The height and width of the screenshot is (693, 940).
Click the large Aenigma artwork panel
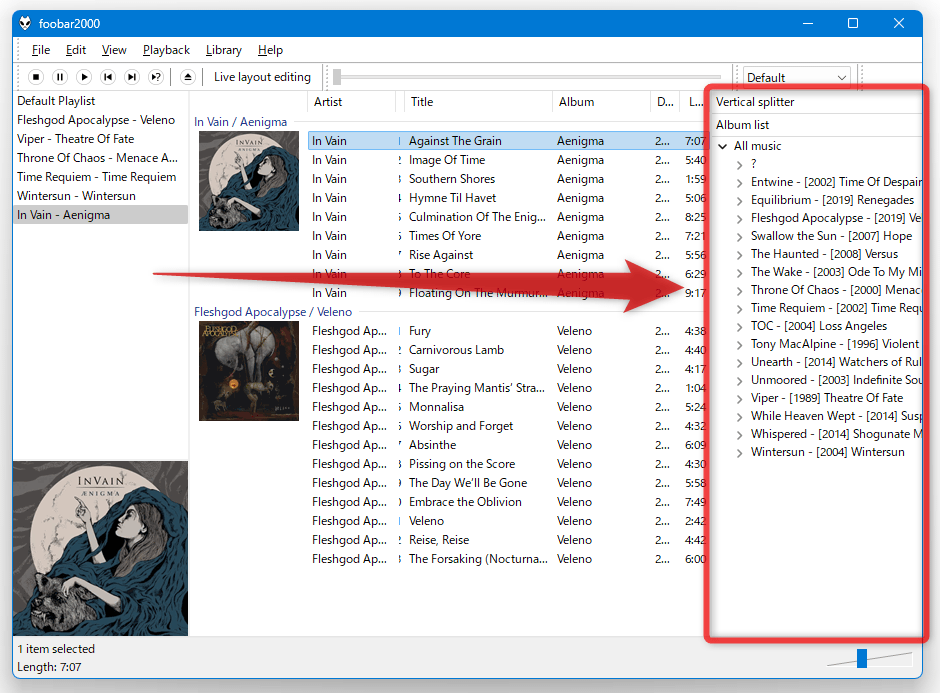[100, 549]
